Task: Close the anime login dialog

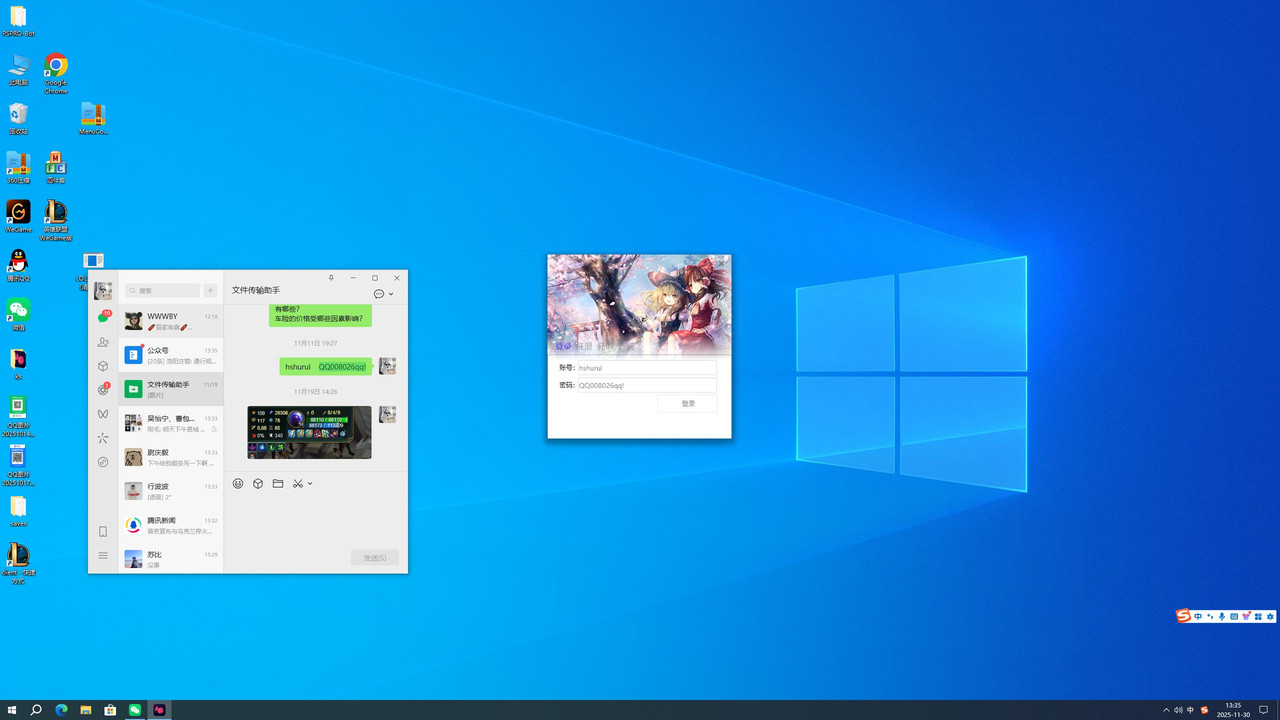Action: [x=721, y=264]
